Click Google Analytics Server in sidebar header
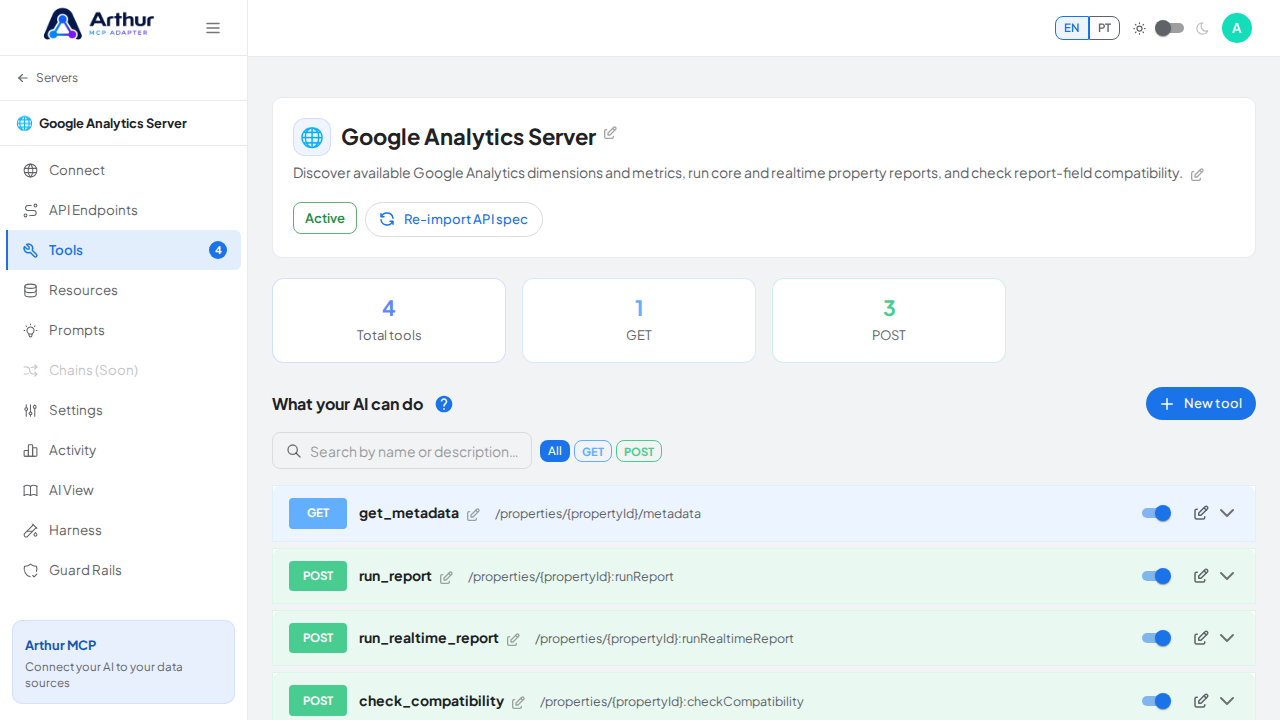 (113, 123)
